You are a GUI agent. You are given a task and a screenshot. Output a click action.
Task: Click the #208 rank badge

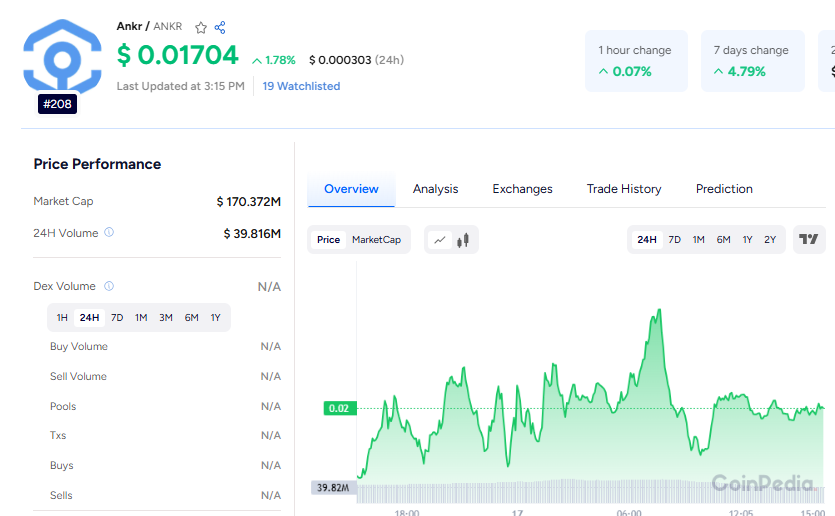pos(58,104)
